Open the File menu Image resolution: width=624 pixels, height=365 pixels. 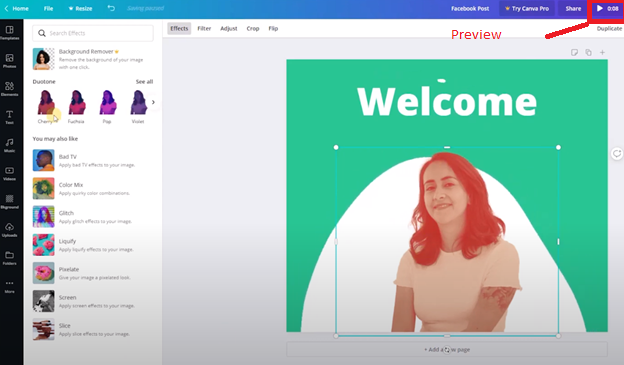point(48,8)
